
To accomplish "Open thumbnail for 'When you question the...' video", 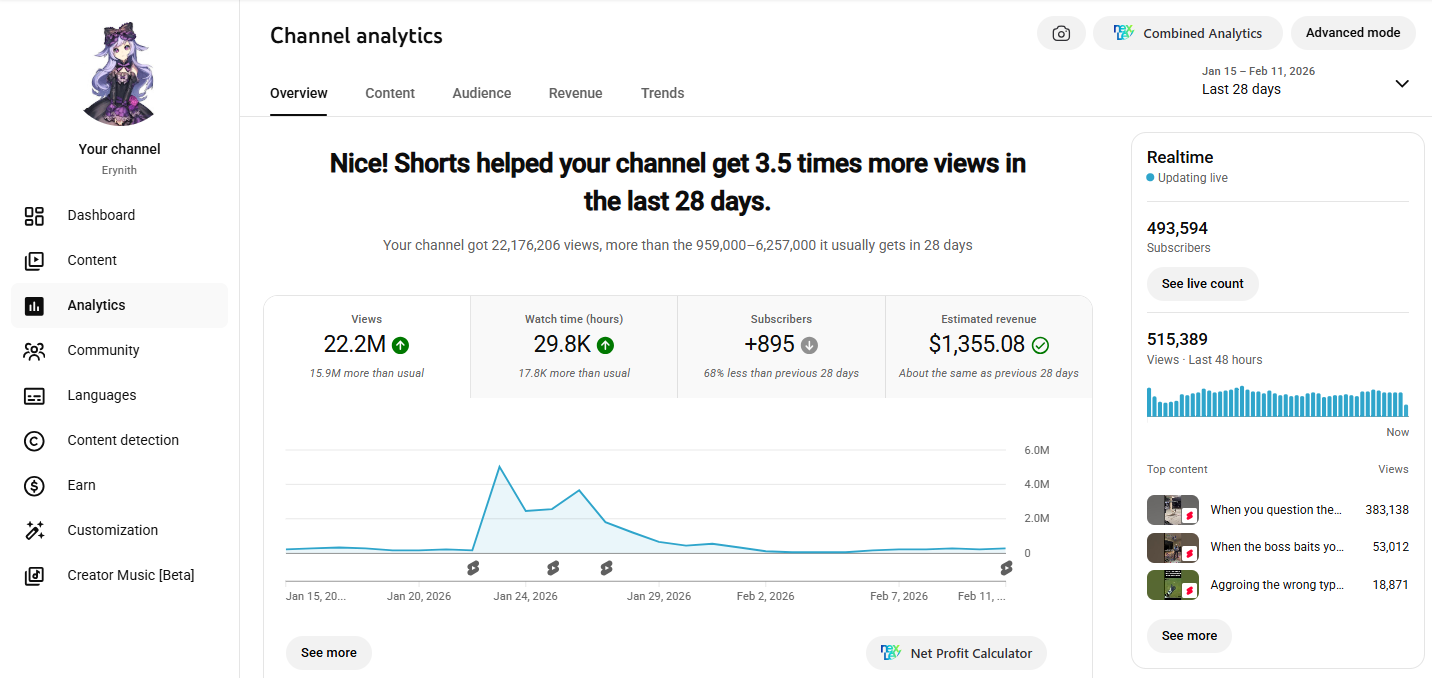I will [x=1173, y=510].
